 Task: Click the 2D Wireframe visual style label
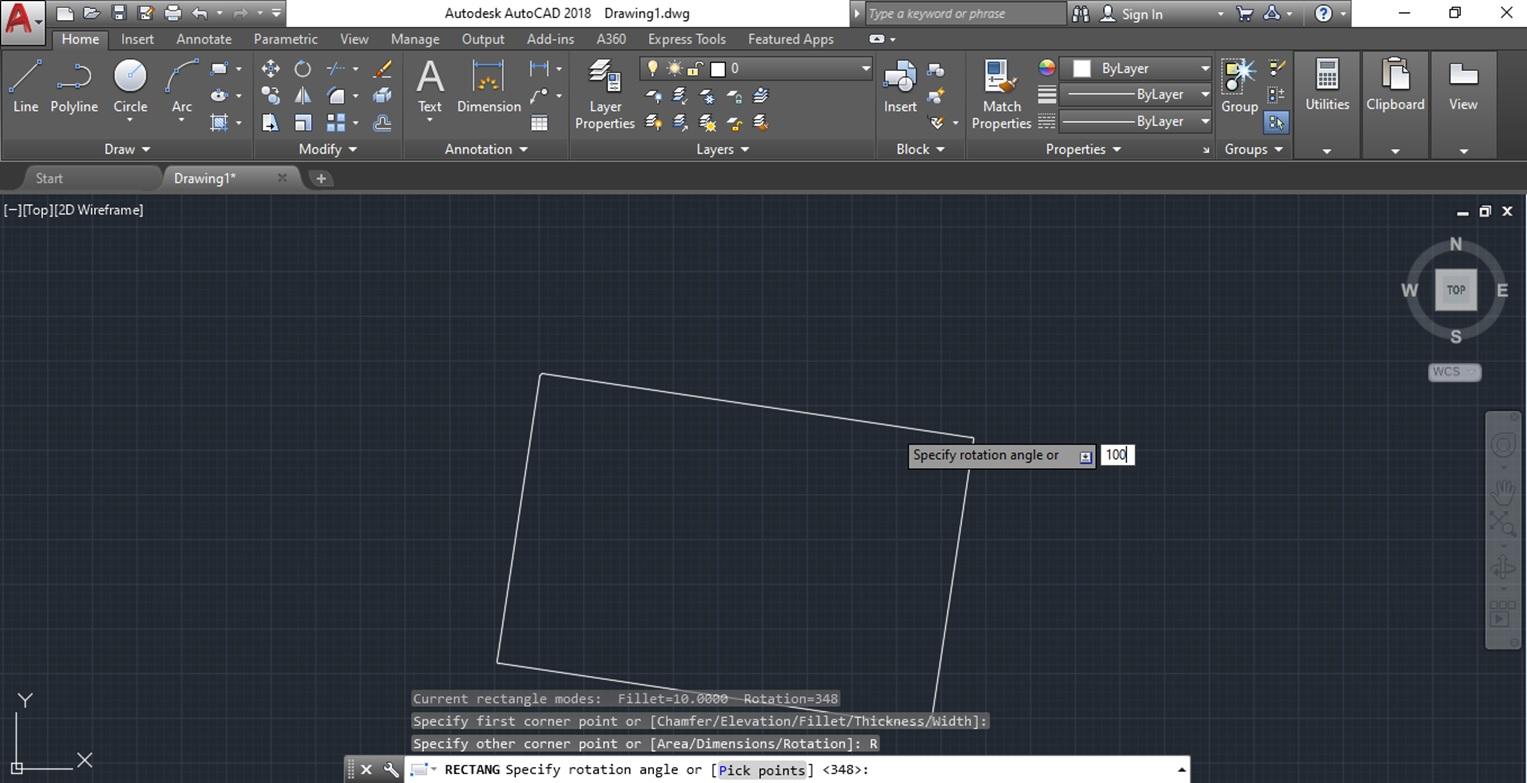(100, 210)
